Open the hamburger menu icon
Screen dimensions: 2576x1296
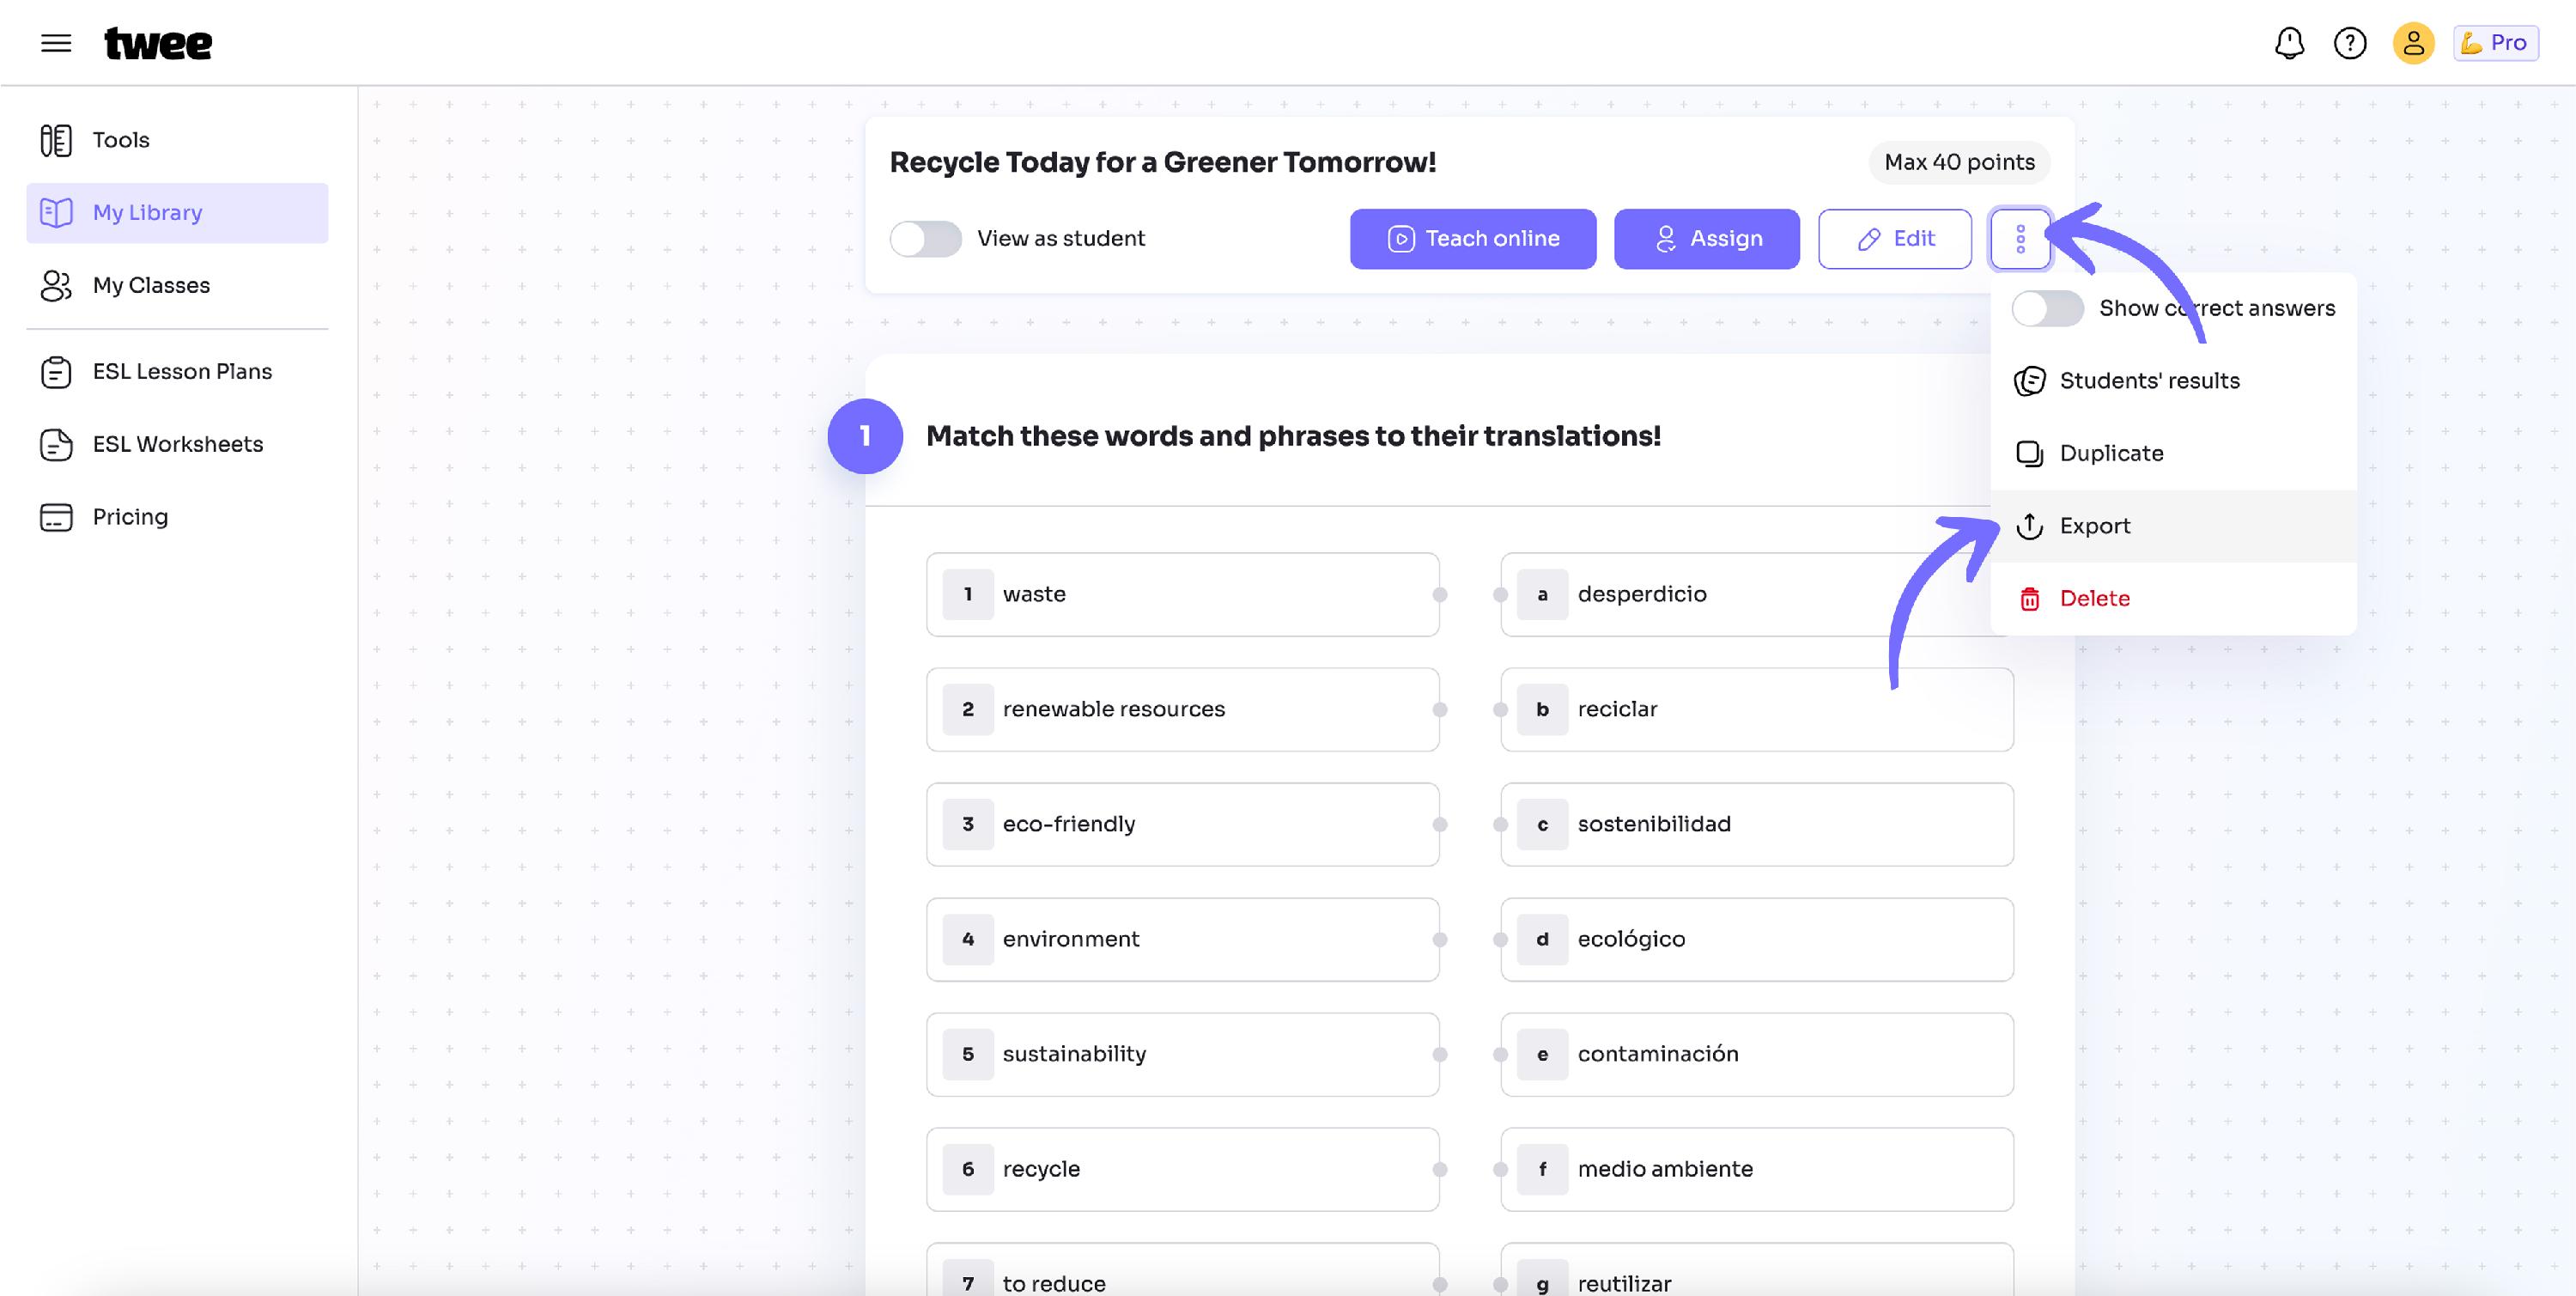click(x=56, y=43)
